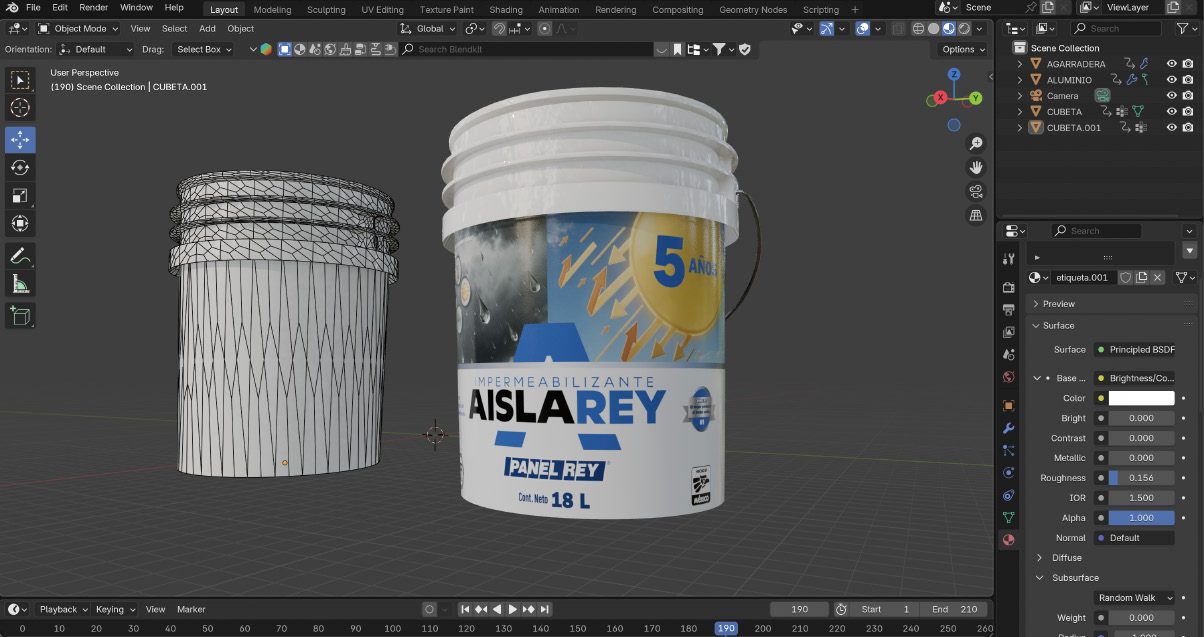The height and width of the screenshot is (637, 1204).
Task: Select the 3D Cursor tool
Action: (20, 108)
